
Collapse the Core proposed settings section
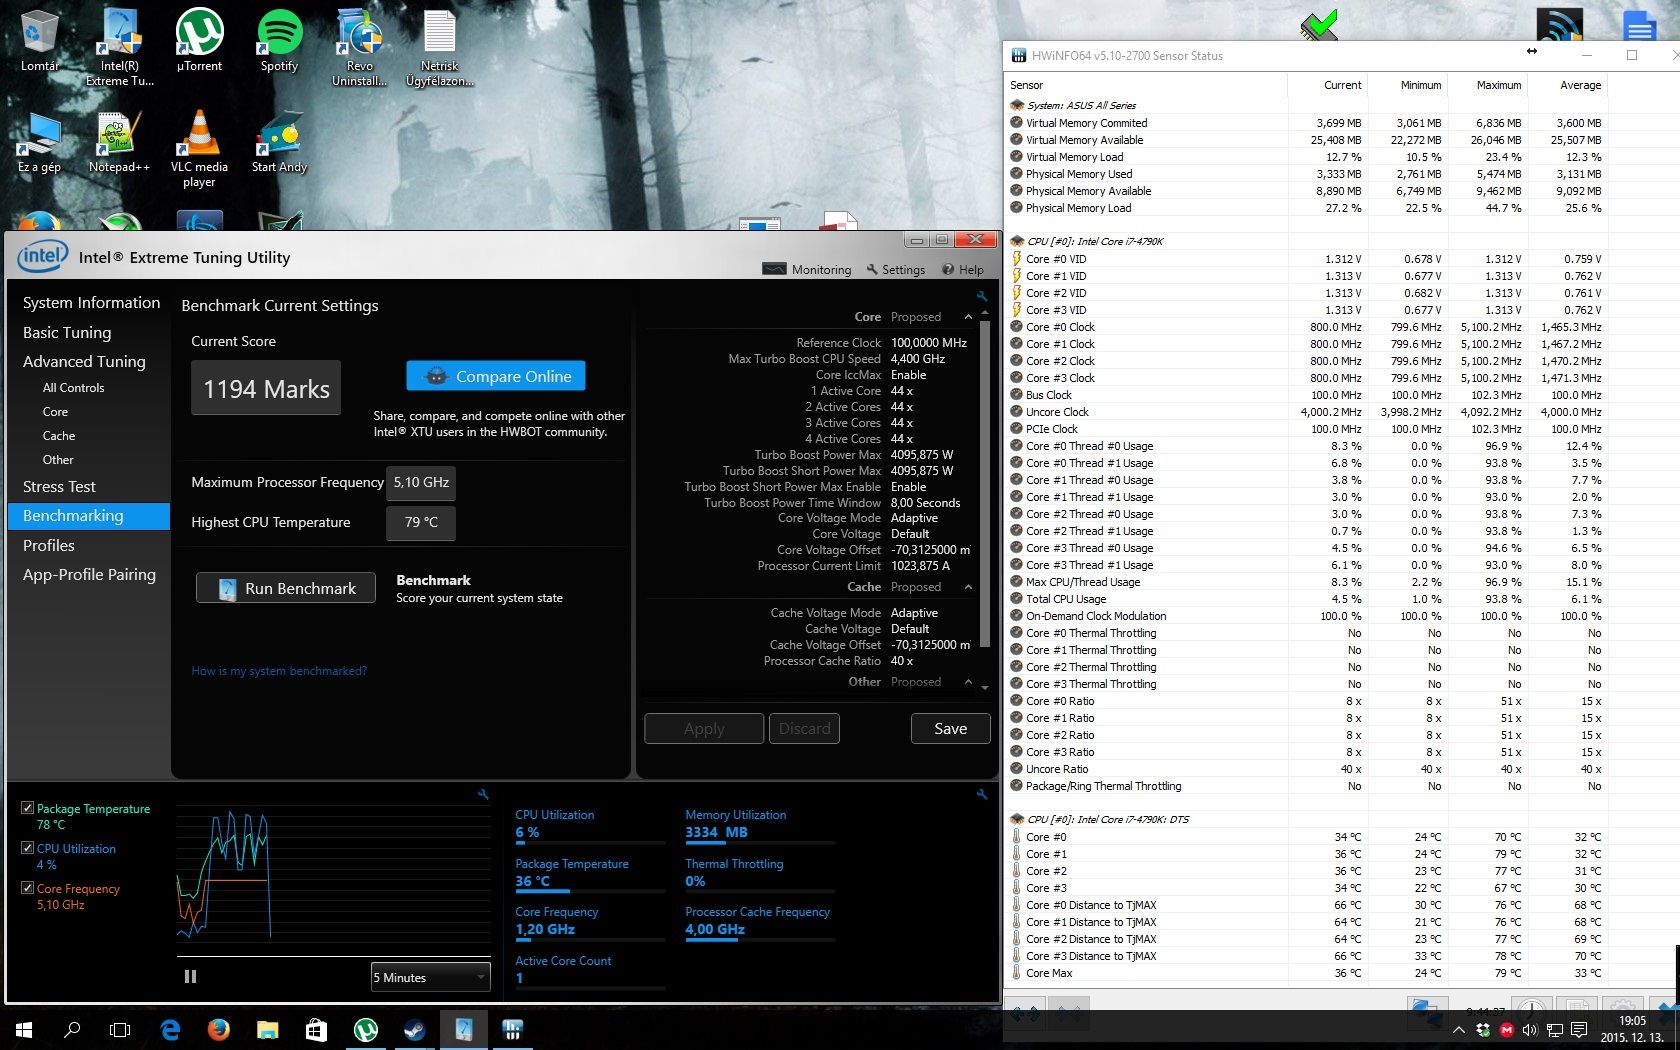pyautogui.click(x=968, y=317)
